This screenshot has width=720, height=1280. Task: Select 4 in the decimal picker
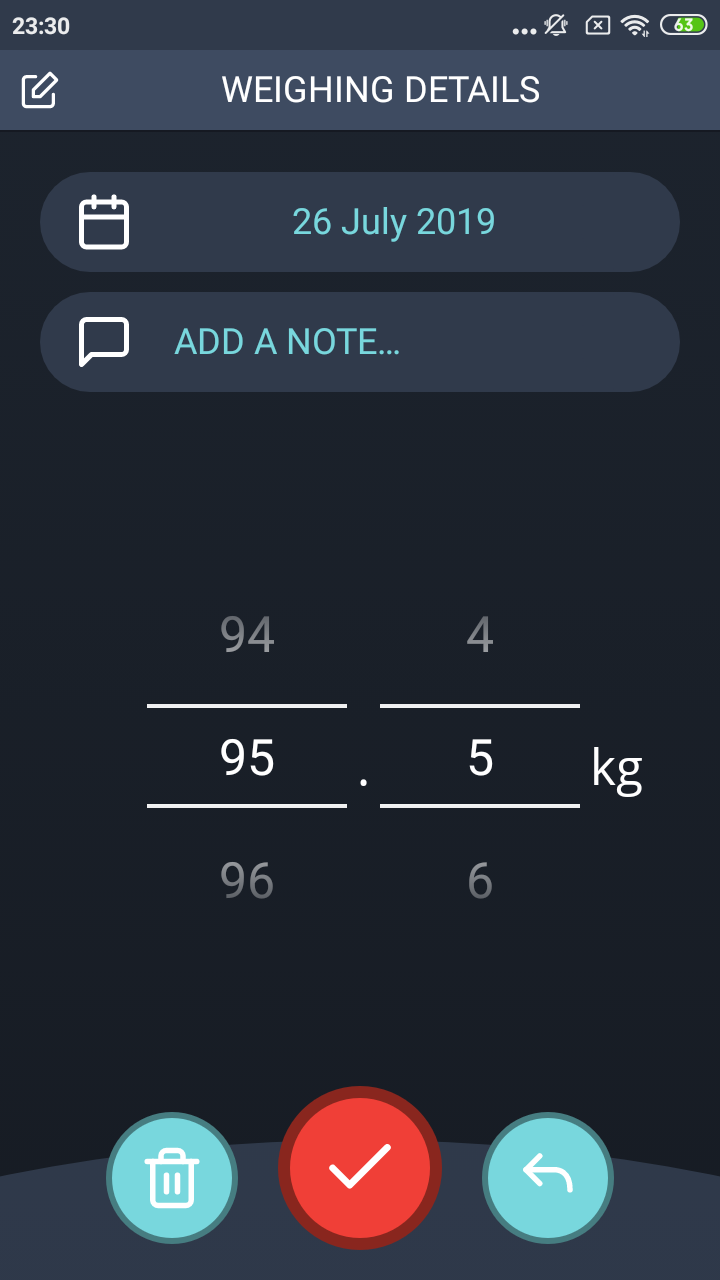coord(480,635)
